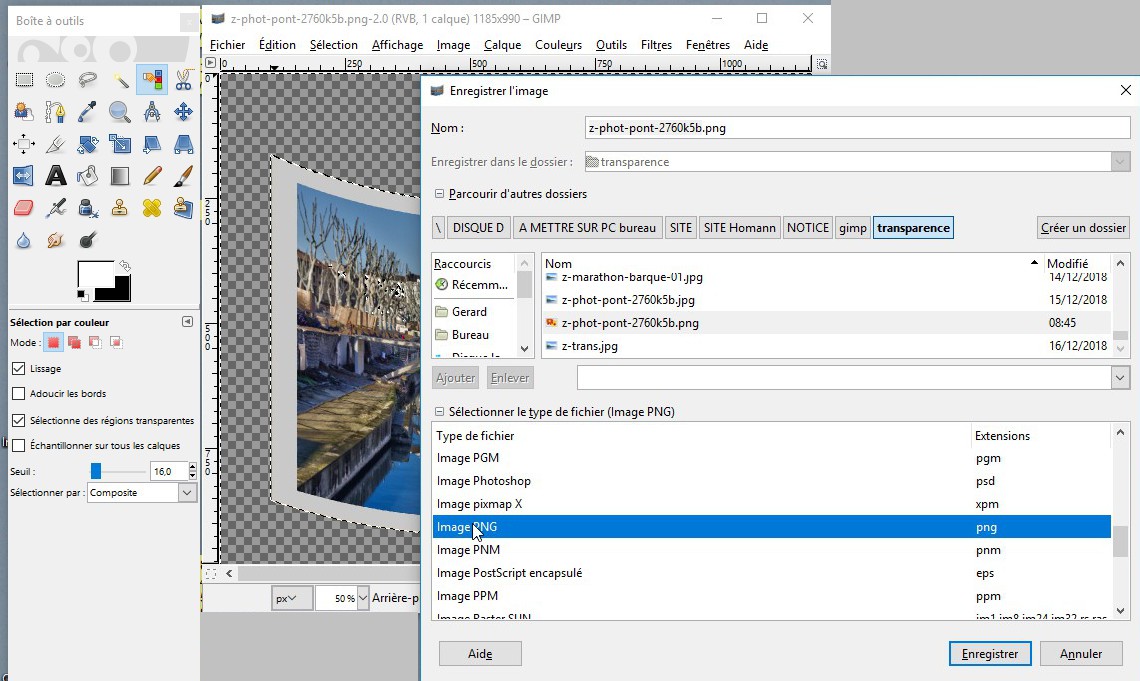Select the Crop tool
This screenshot has width=1140, height=681.
(x=55, y=144)
